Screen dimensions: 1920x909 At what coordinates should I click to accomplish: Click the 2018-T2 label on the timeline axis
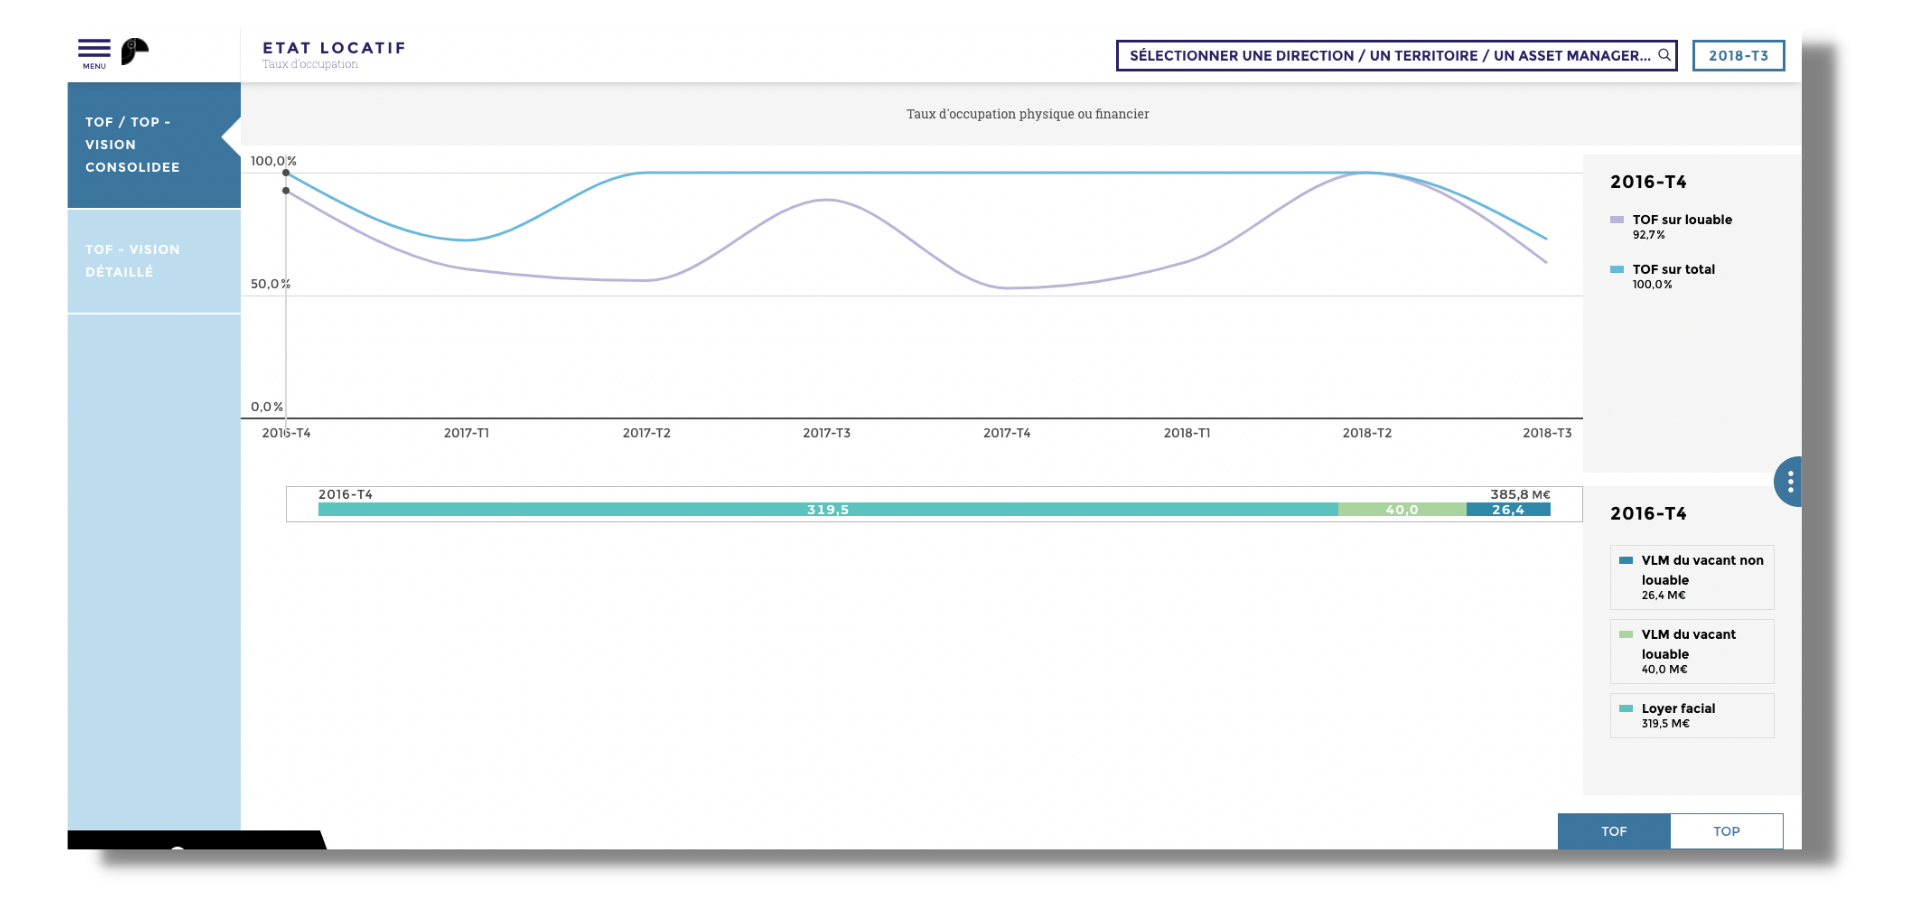[1366, 433]
